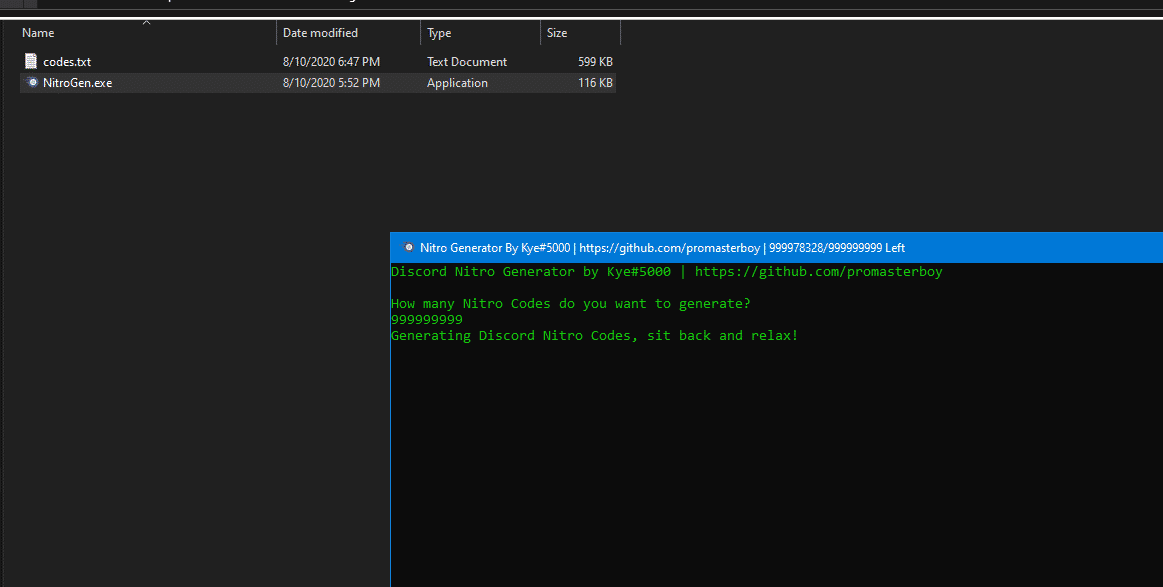
Task: Select the NitroGen.exe file name
Action: point(78,82)
